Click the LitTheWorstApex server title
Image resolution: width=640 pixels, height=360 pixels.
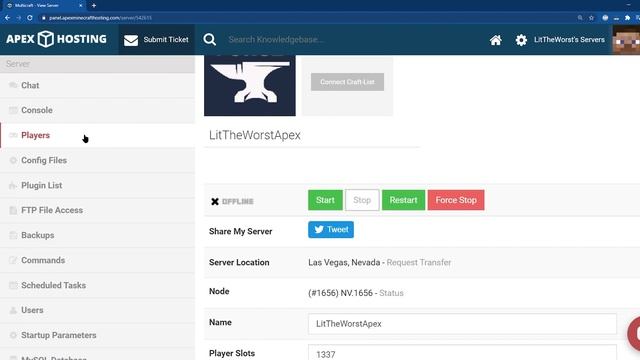click(x=255, y=135)
